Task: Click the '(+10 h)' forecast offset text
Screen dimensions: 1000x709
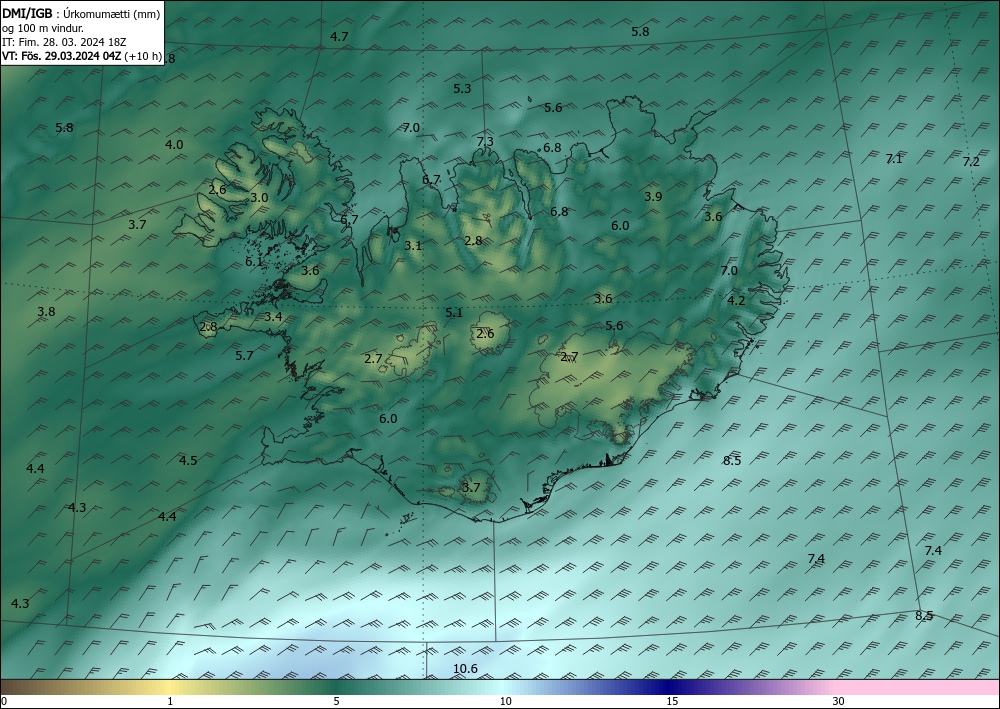Action: [x=143, y=56]
